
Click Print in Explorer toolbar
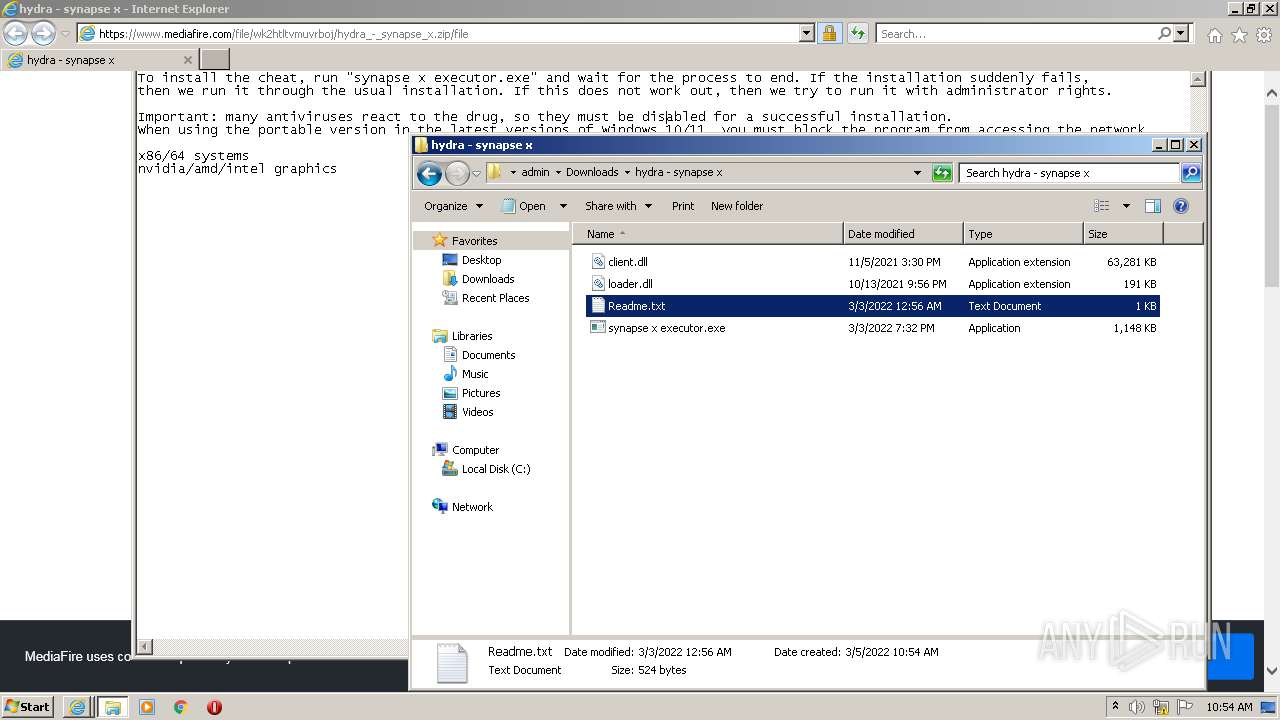pos(683,206)
